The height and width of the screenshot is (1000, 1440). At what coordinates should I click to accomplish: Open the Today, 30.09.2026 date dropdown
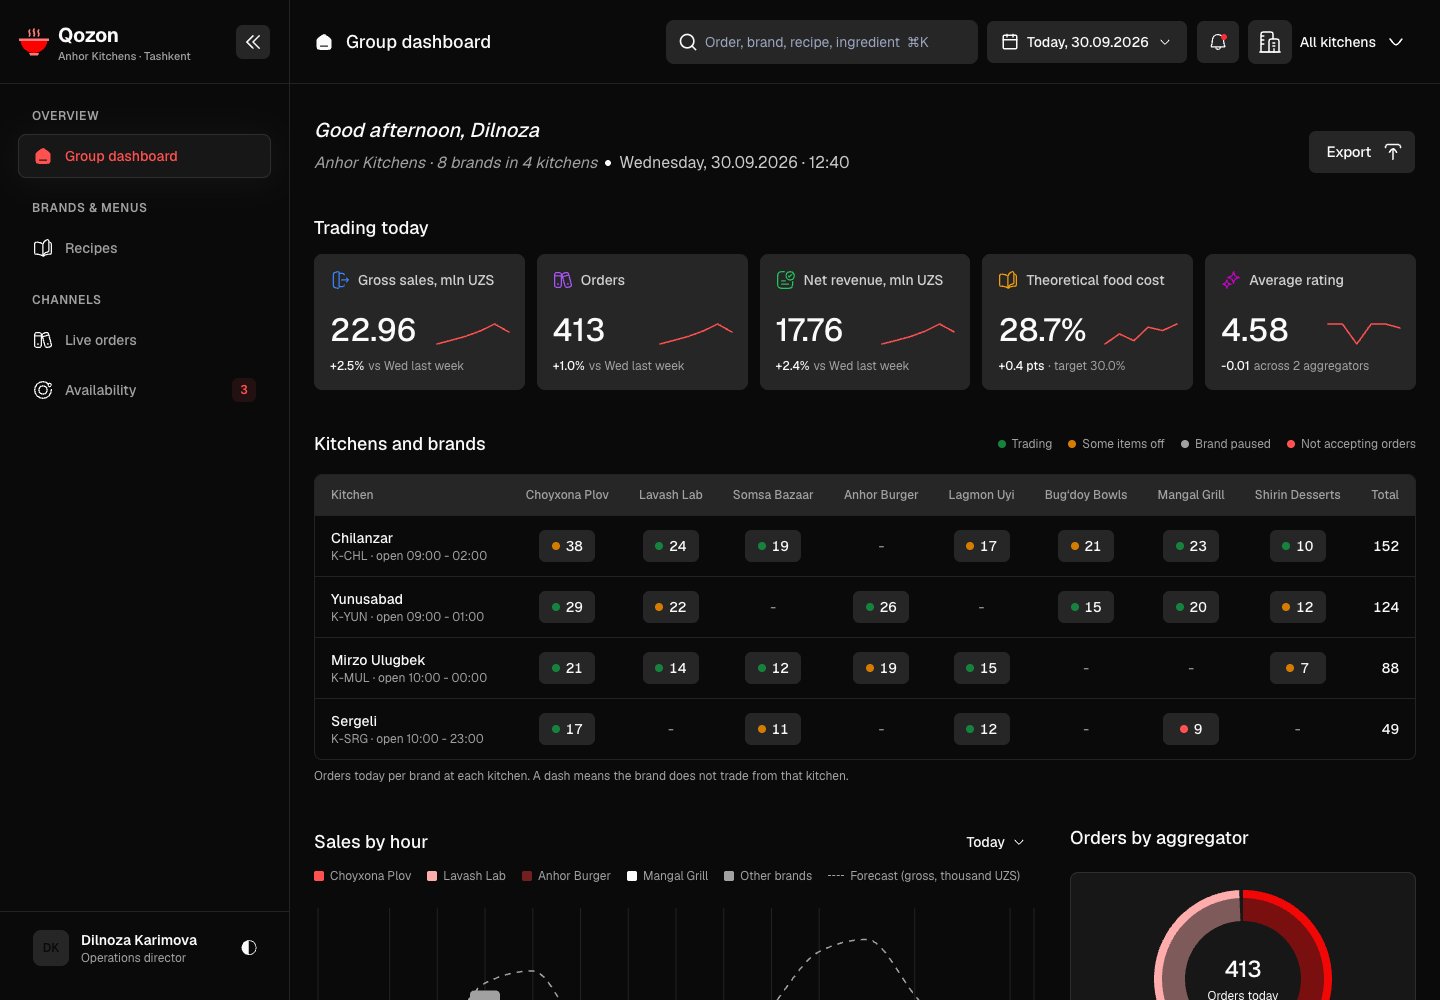pos(1087,42)
